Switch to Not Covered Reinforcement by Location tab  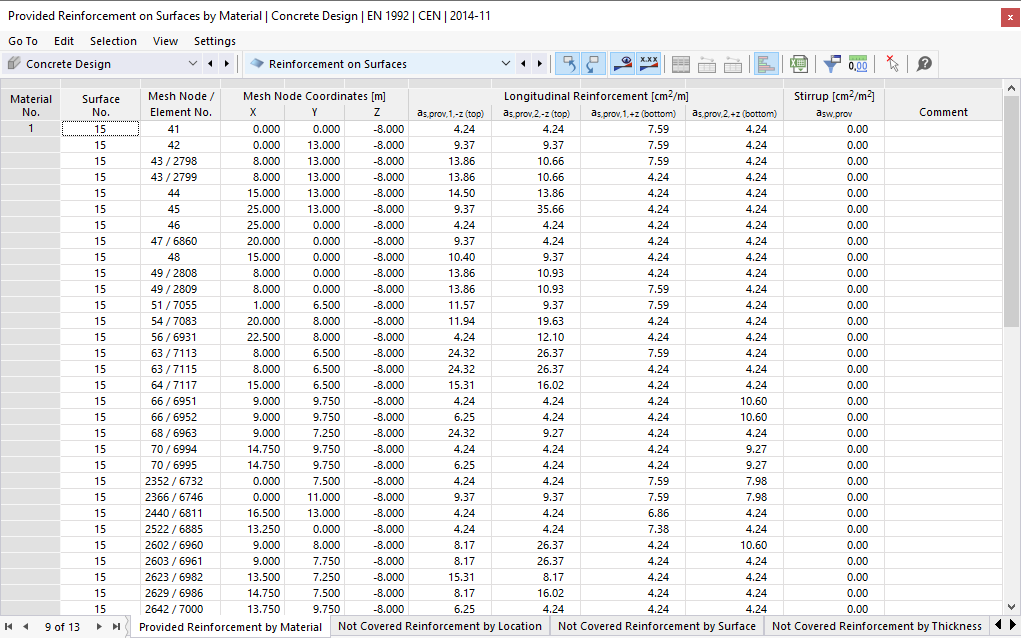[x=440, y=626]
